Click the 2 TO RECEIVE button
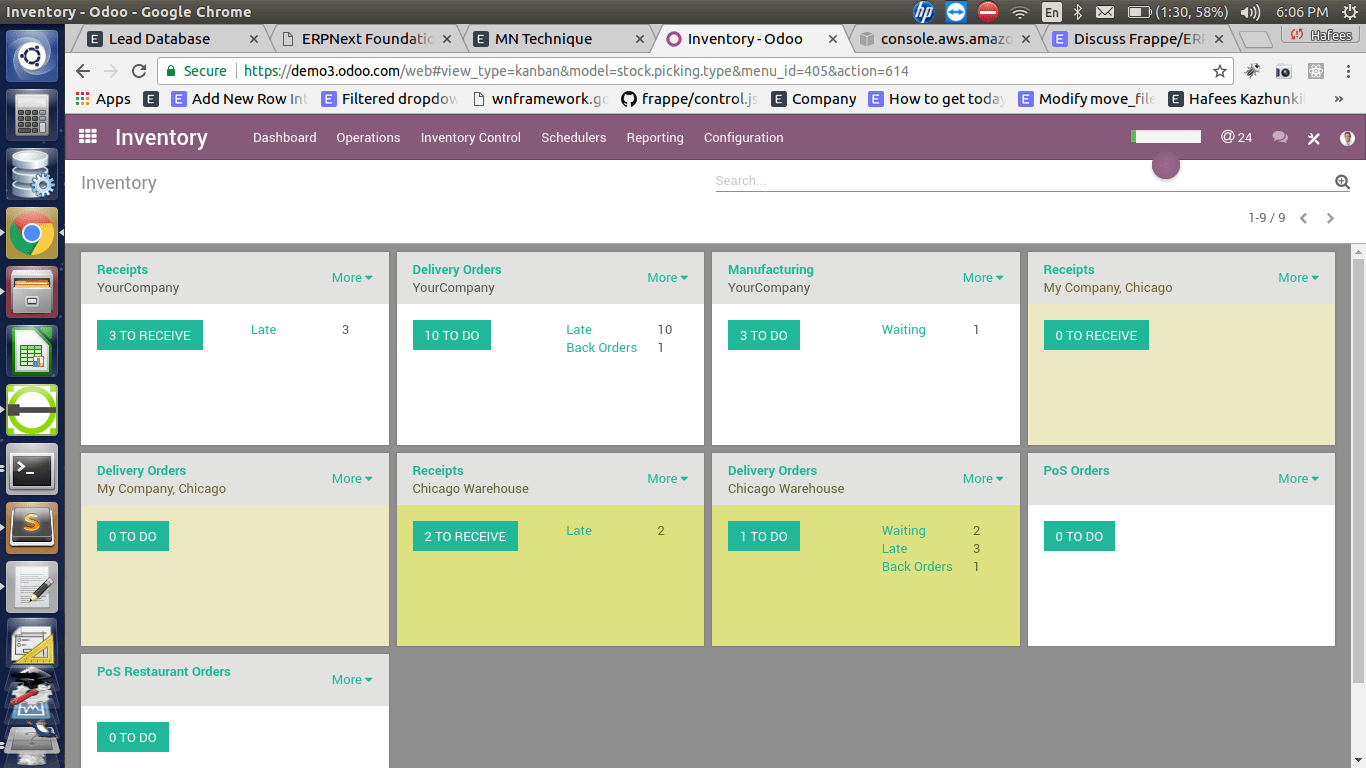The width and height of the screenshot is (1366, 768). click(465, 537)
